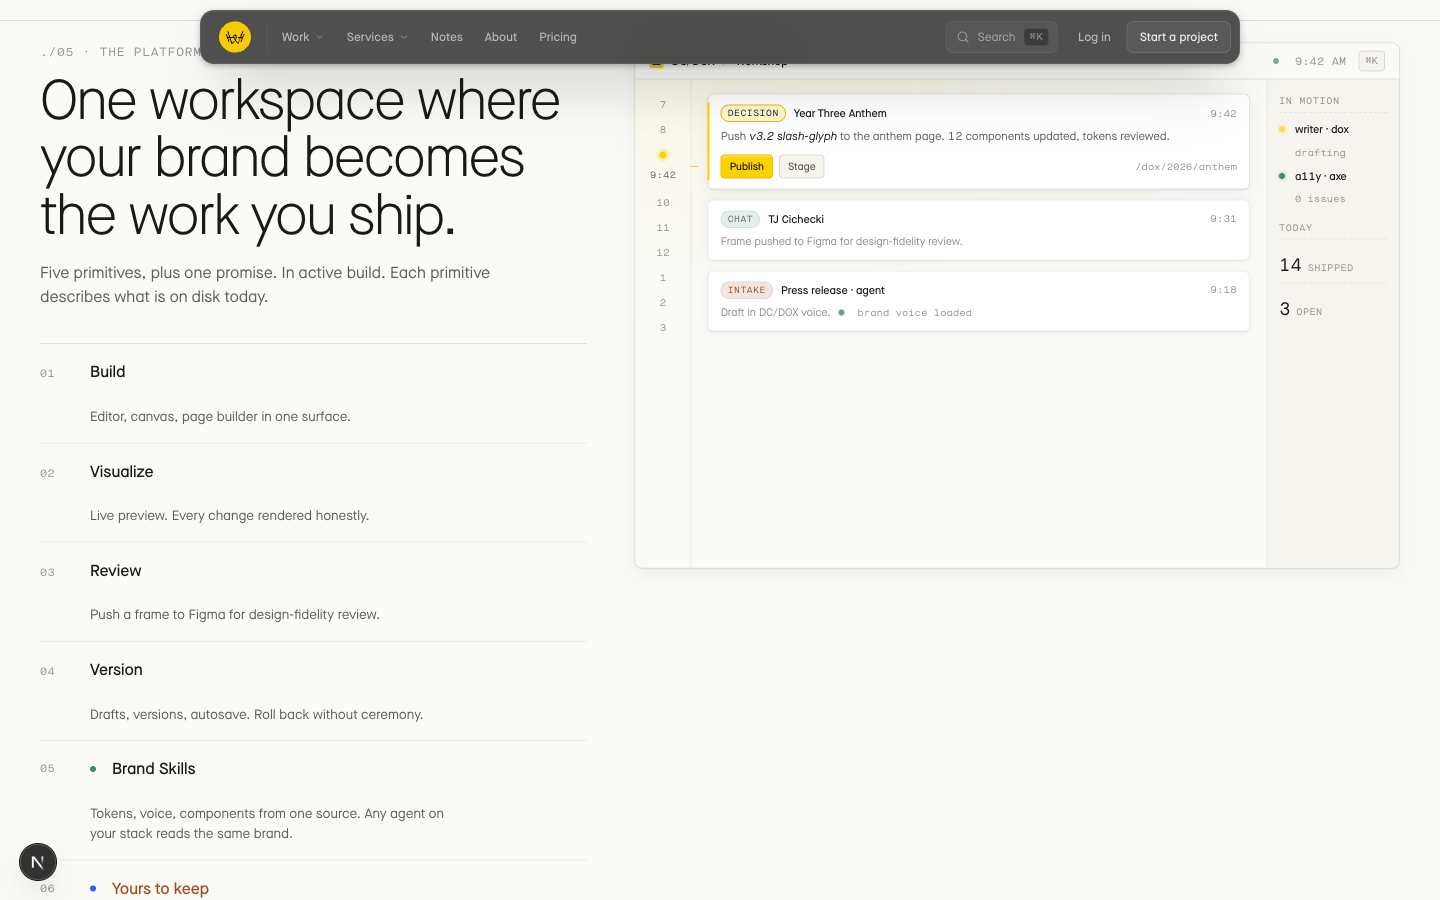
Task: Select the yellow timeline dot marker
Action: click(663, 155)
